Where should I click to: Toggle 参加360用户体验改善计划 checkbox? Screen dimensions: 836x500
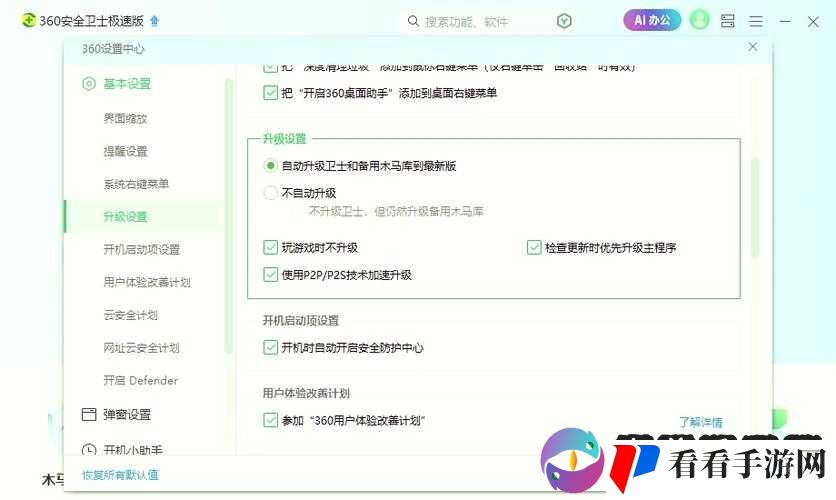(270, 420)
